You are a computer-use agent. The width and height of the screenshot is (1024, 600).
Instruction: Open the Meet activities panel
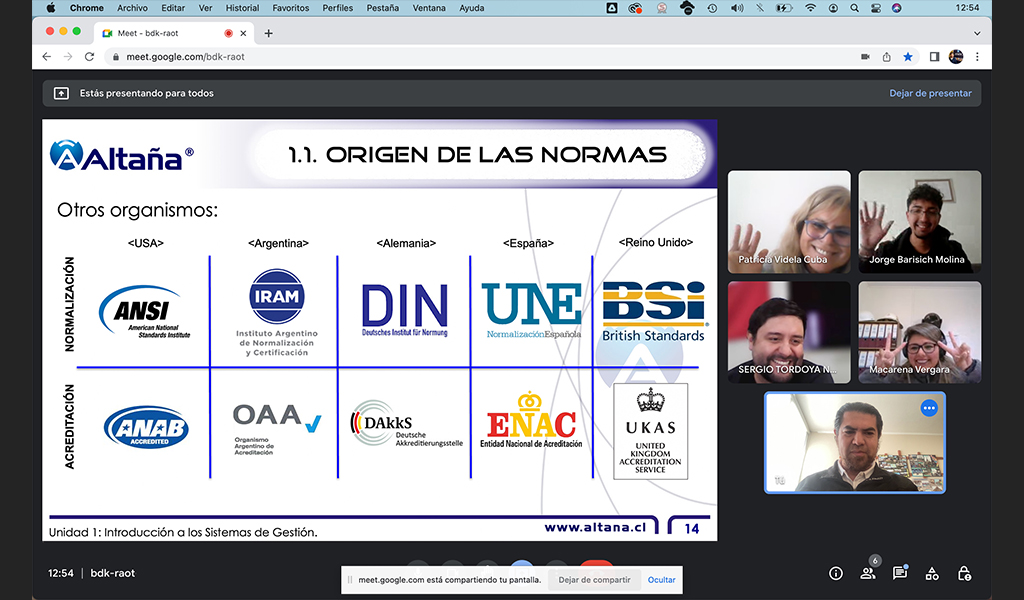[x=932, y=573]
